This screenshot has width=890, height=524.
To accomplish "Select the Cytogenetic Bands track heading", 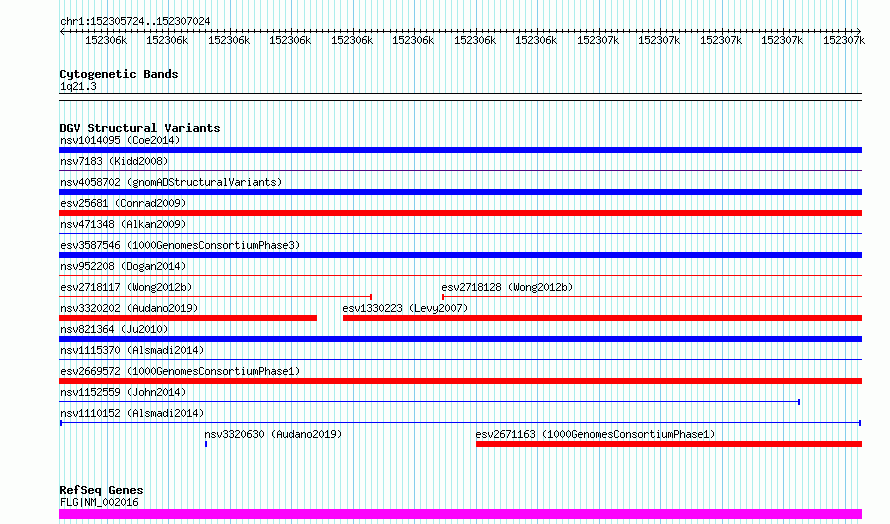I will [119, 74].
